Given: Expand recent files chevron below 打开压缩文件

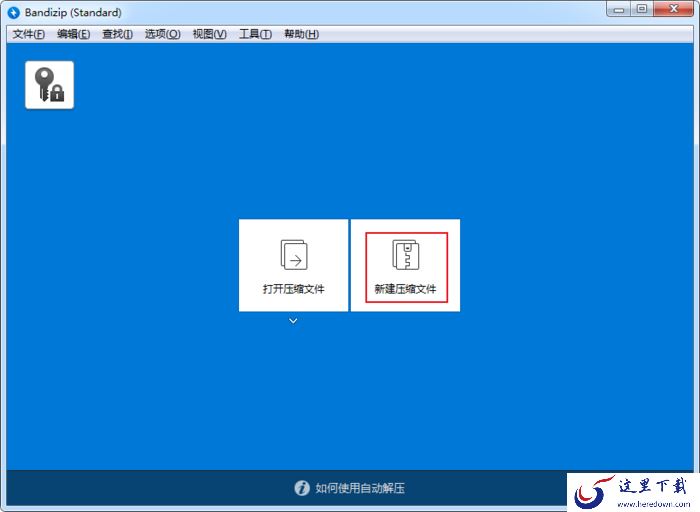Looking at the screenshot, I should click(293, 321).
